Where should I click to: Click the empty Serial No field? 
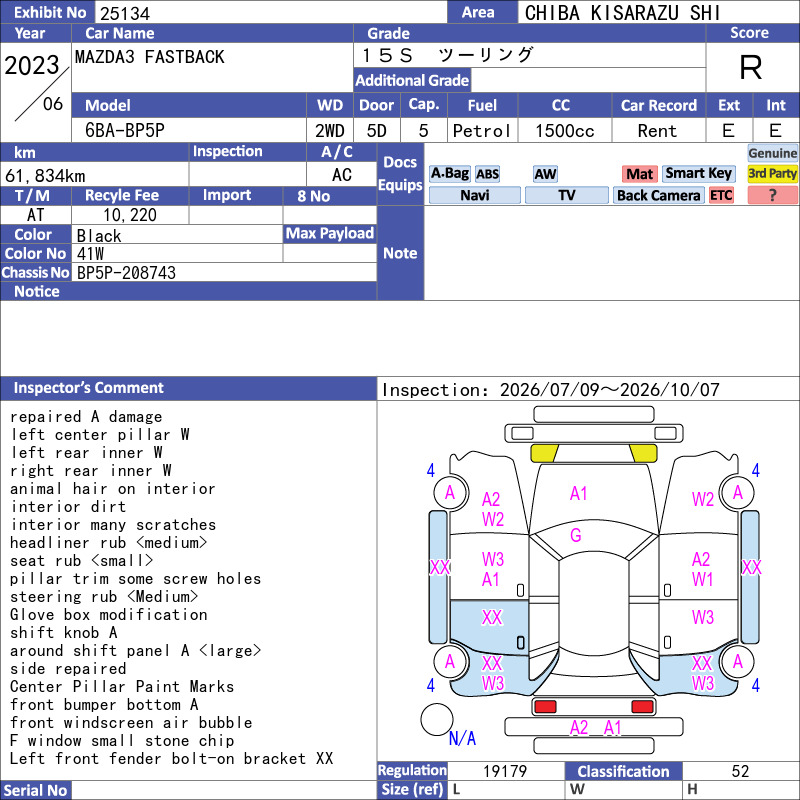[x=224, y=790]
